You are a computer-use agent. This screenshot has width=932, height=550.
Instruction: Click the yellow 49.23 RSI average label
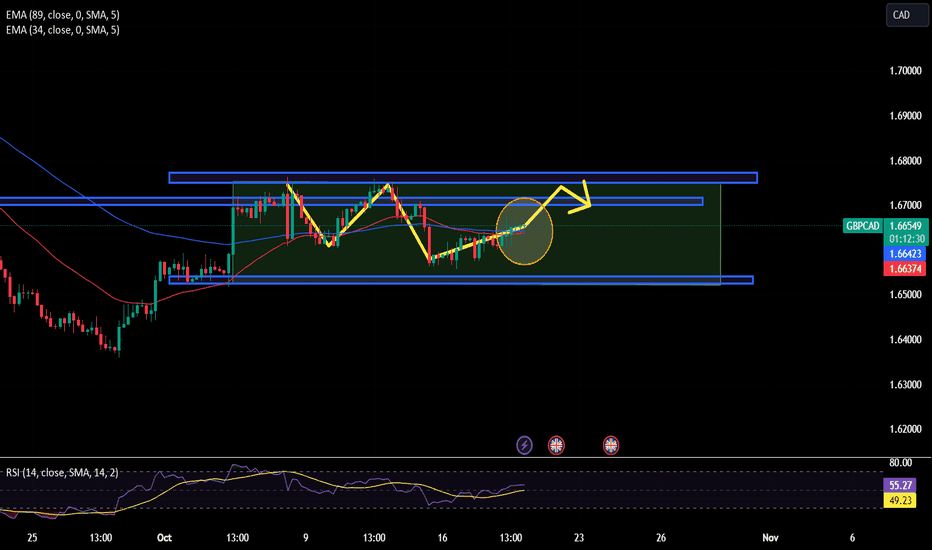(x=900, y=501)
